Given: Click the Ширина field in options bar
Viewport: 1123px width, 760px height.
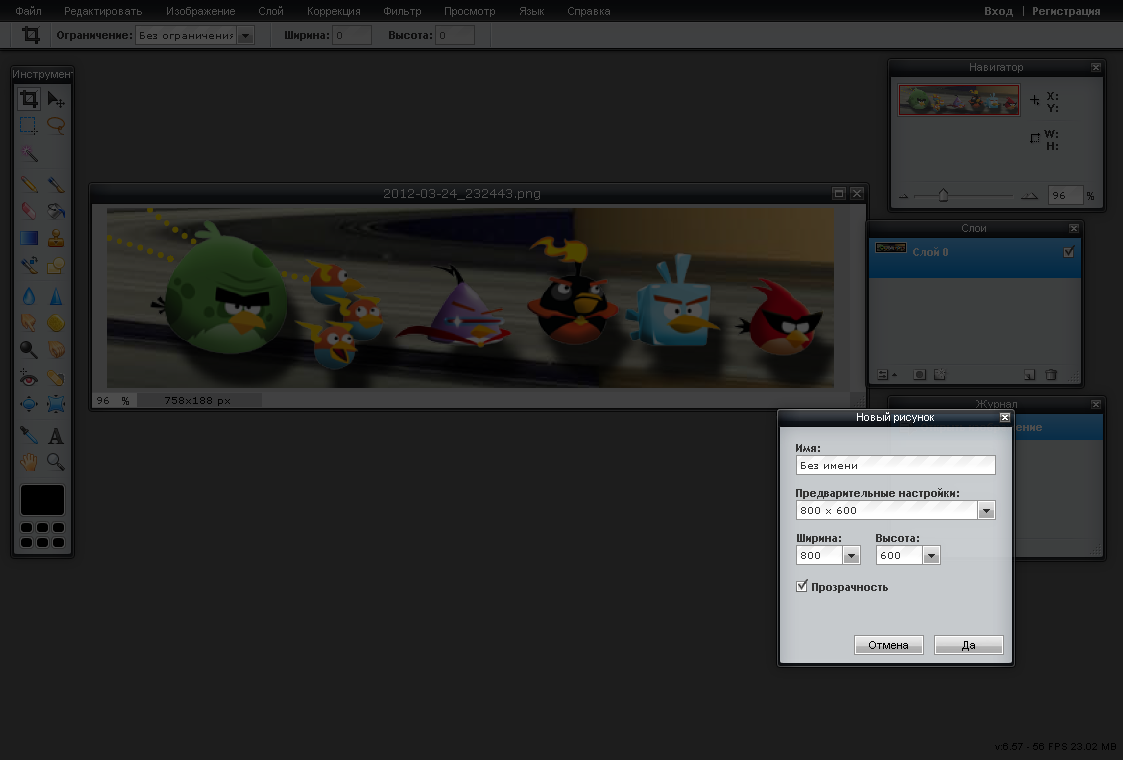Looking at the screenshot, I should (x=352, y=35).
